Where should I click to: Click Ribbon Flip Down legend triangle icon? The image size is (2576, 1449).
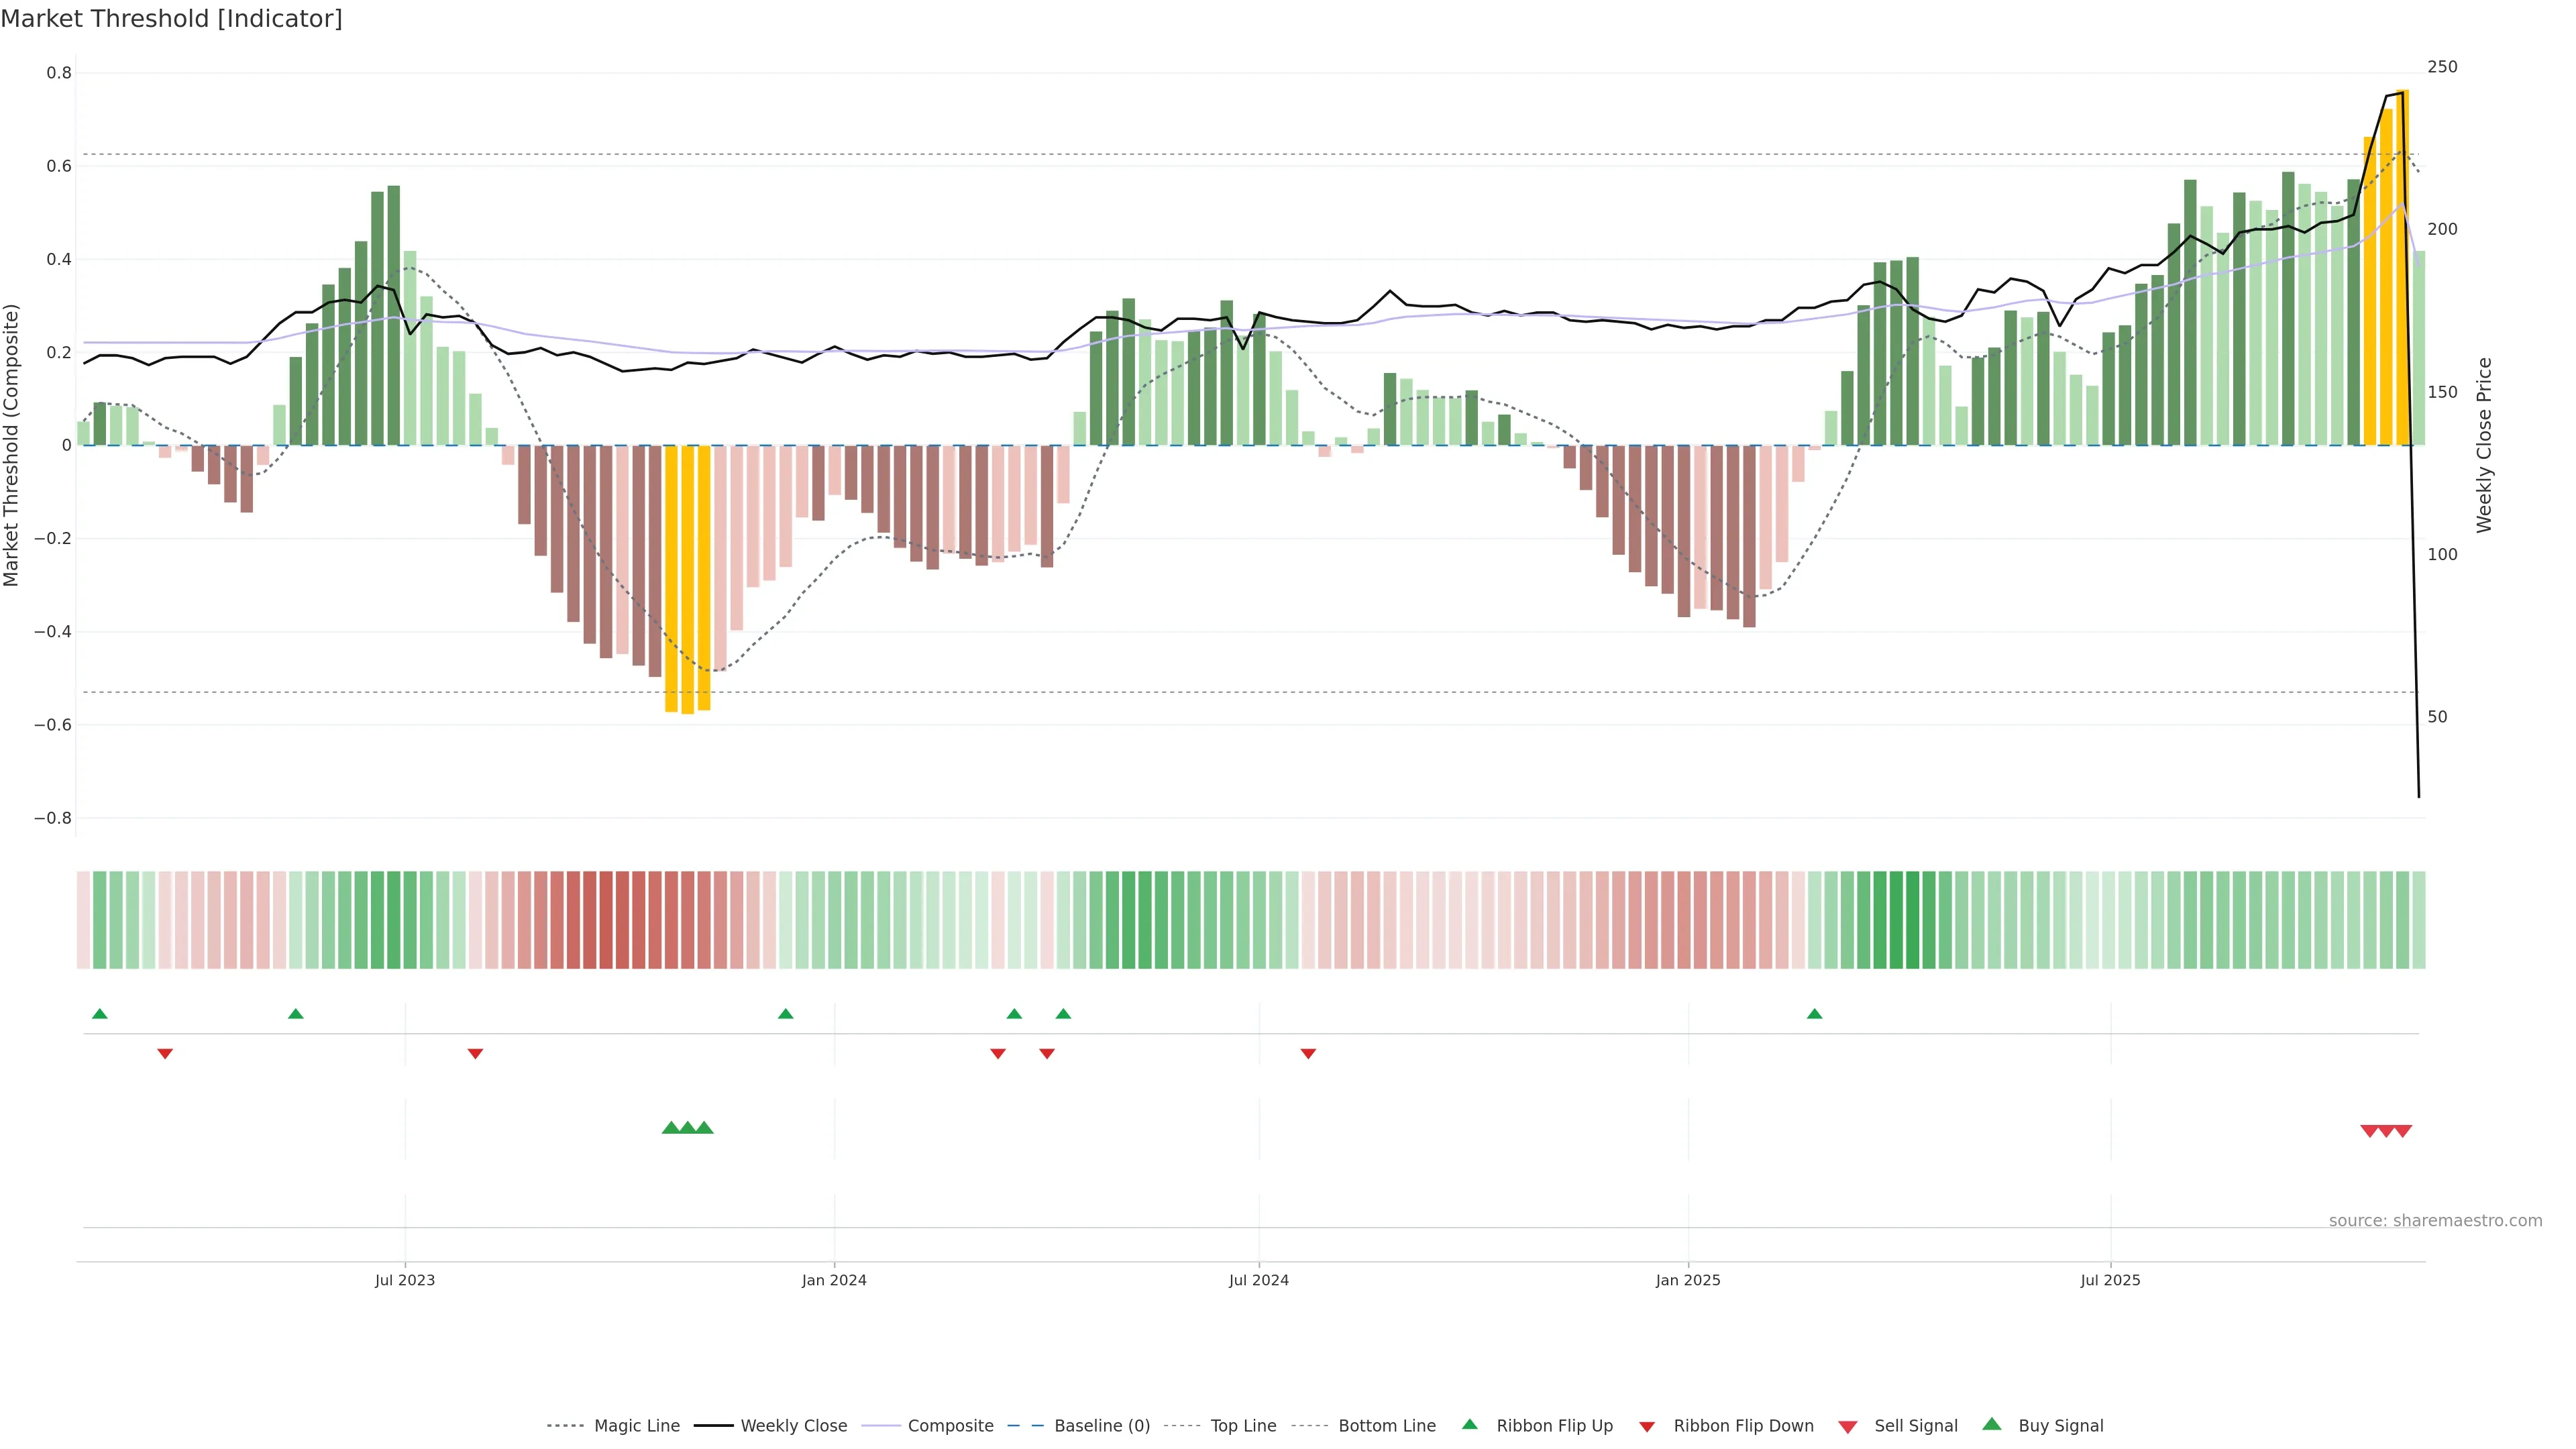(x=1647, y=1427)
